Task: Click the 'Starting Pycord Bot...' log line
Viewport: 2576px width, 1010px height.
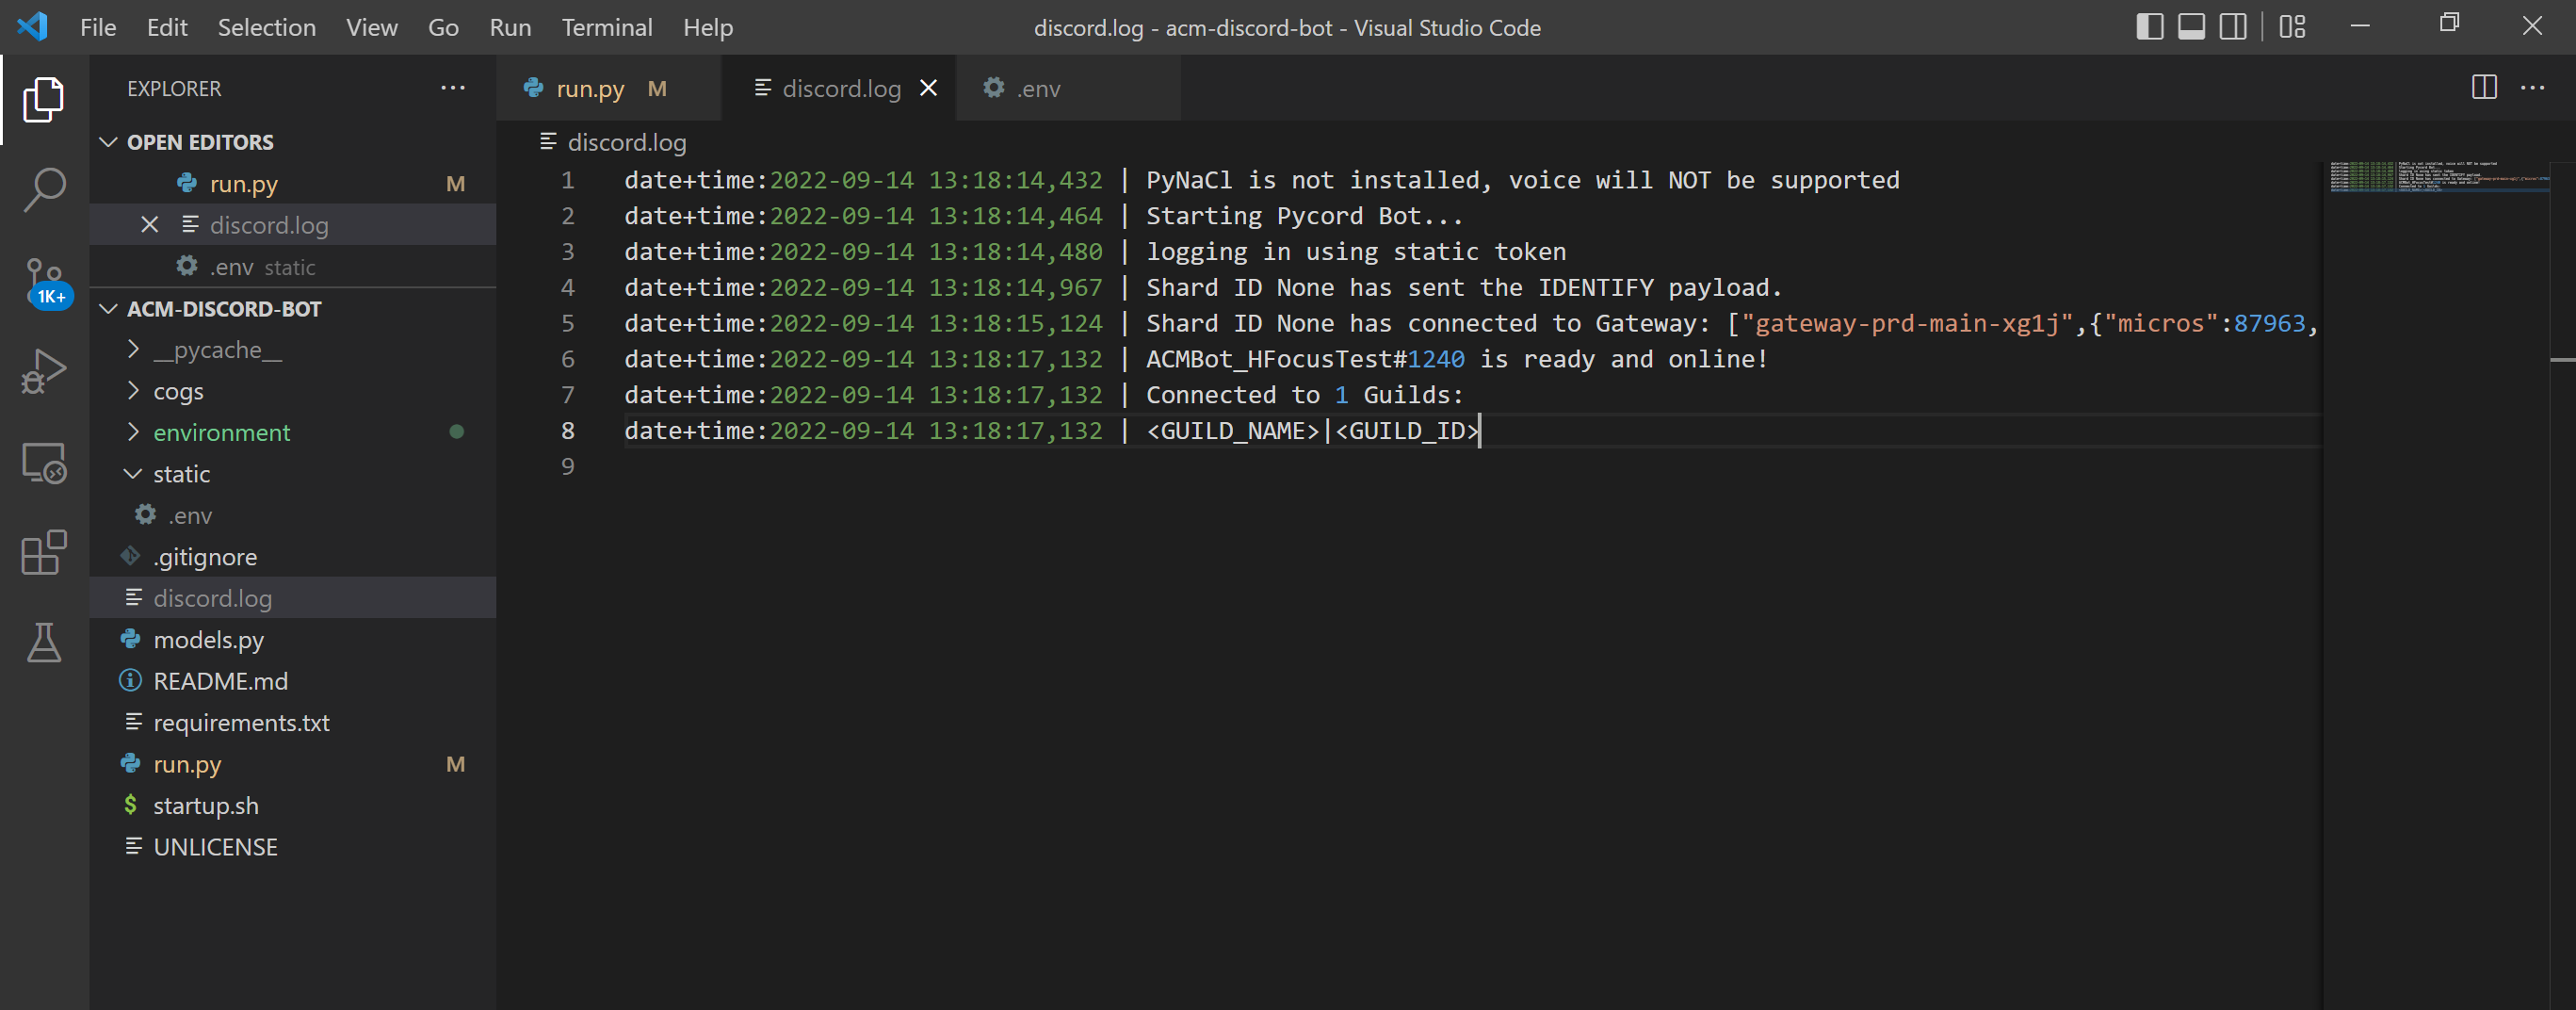Action: (x=1304, y=216)
